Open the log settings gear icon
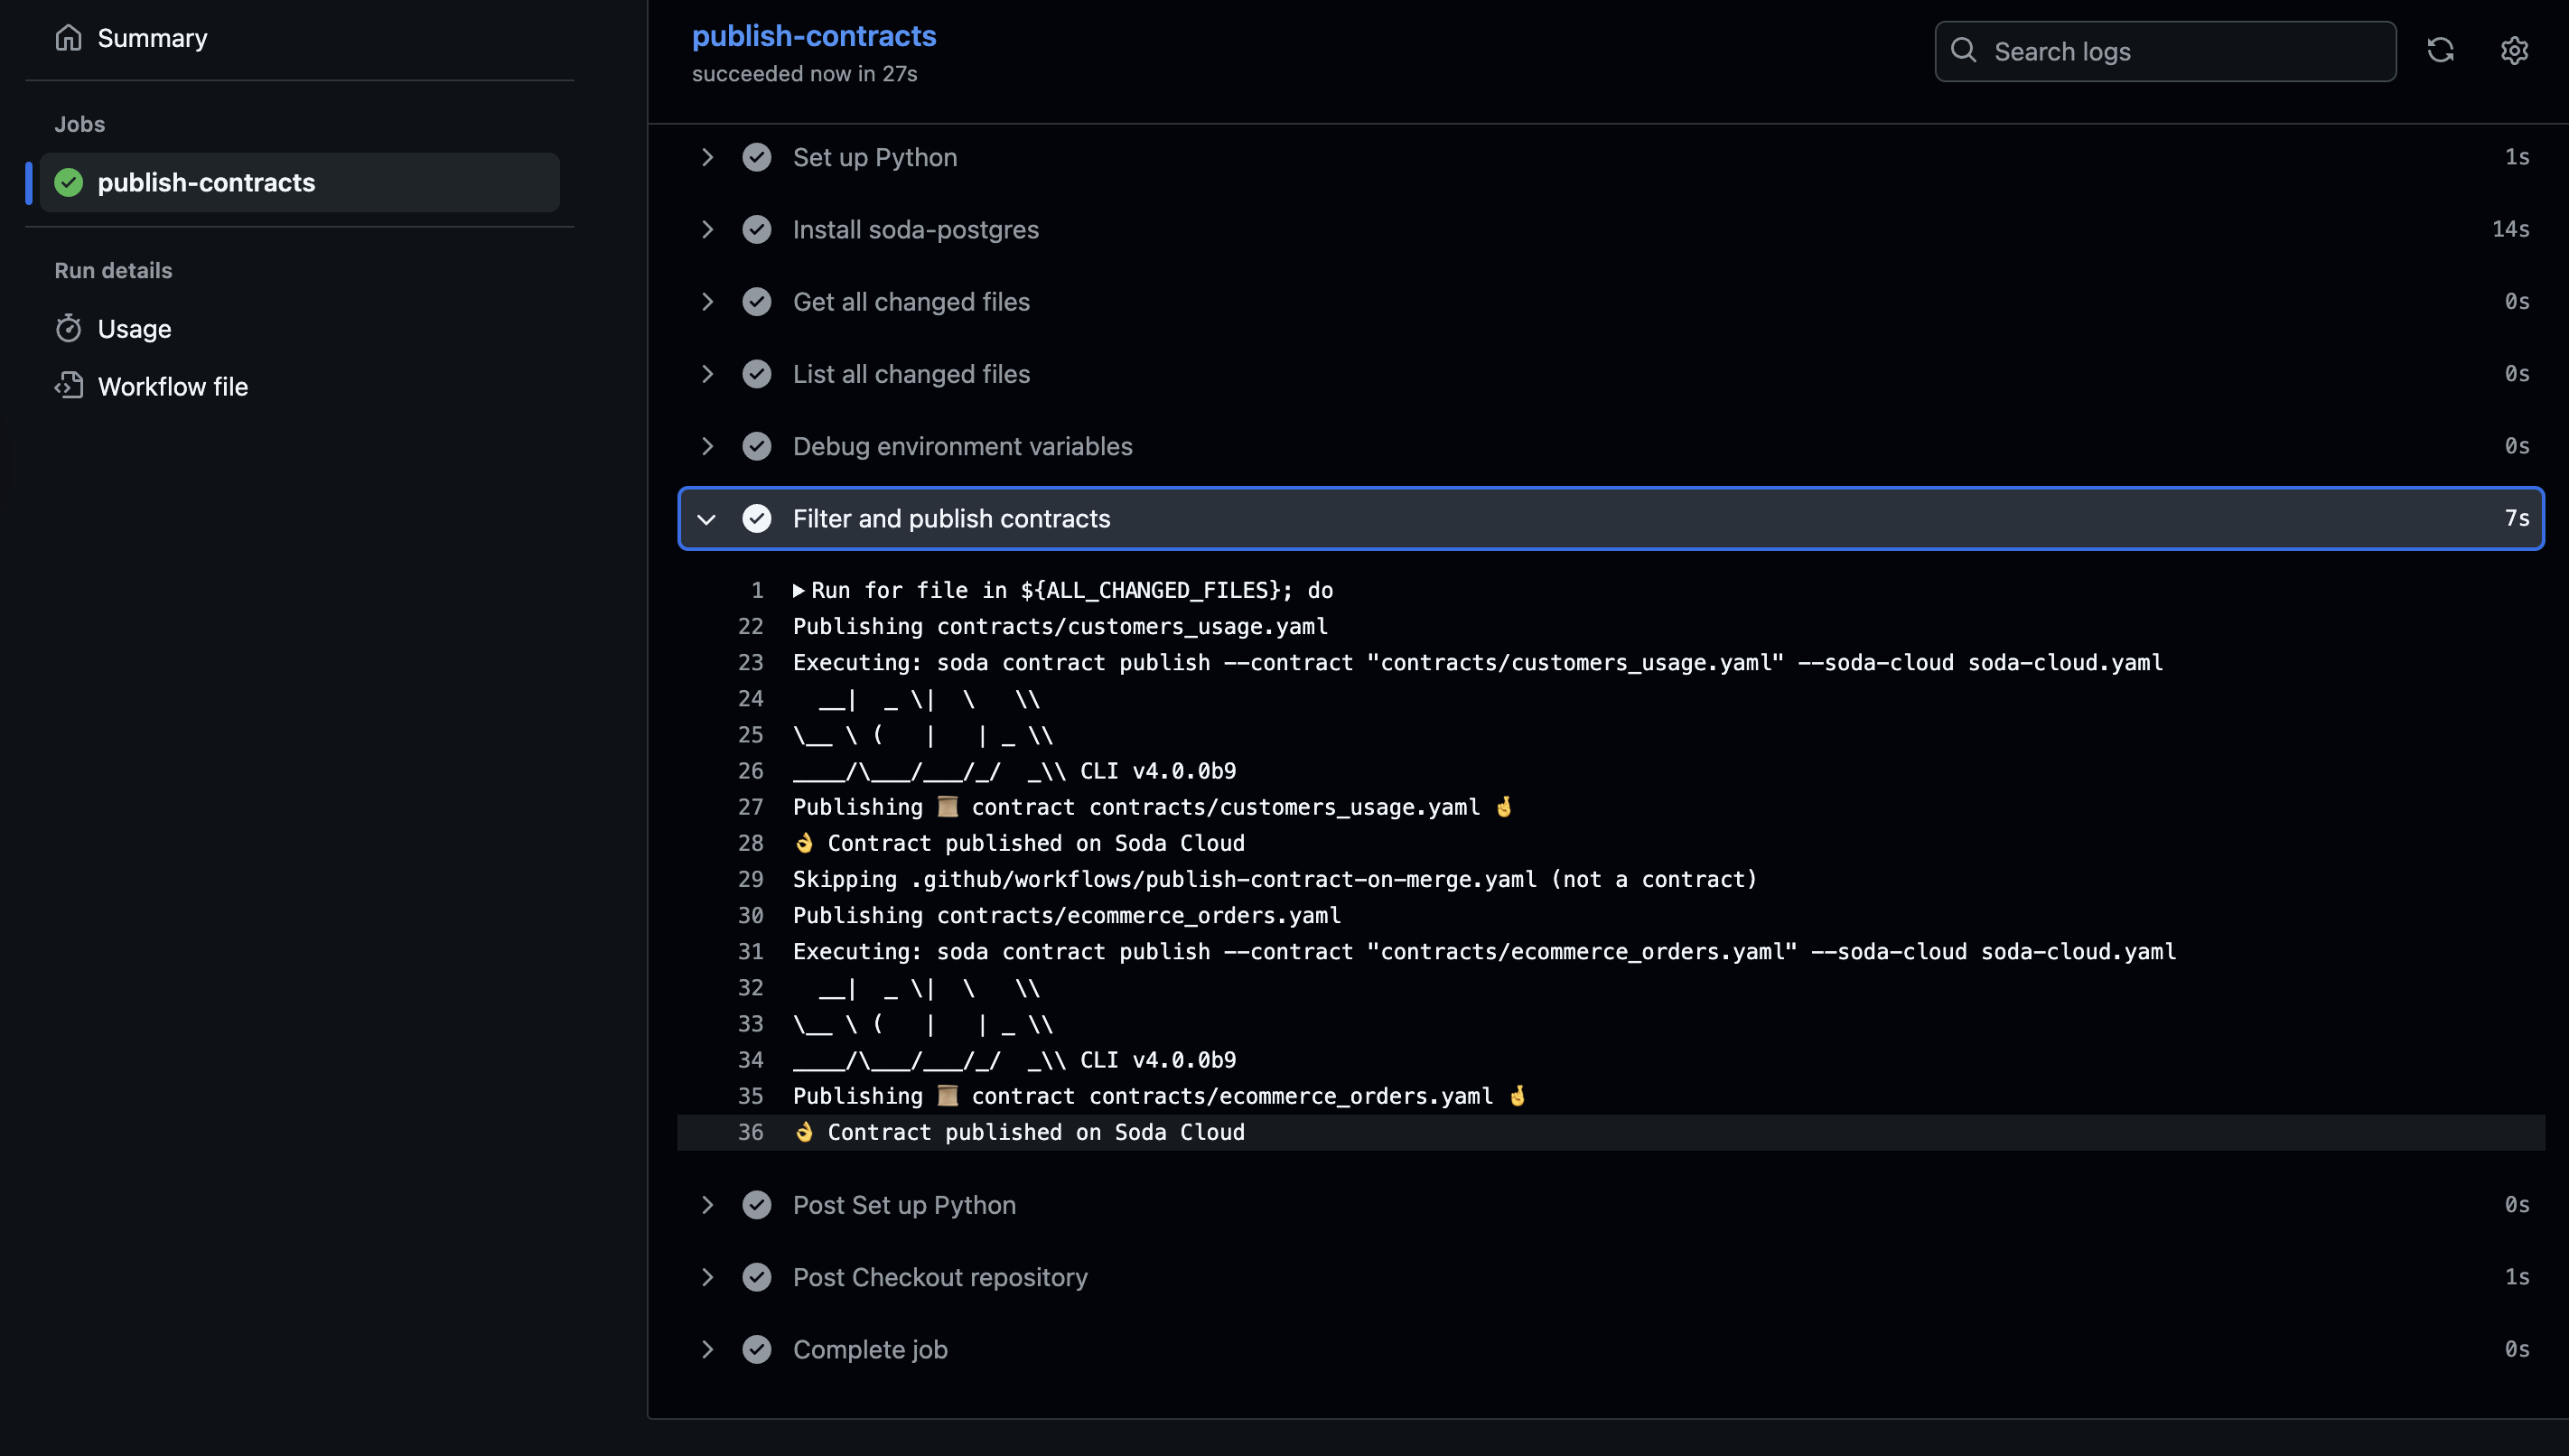The width and height of the screenshot is (2569, 1456). pyautogui.click(x=2514, y=51)
